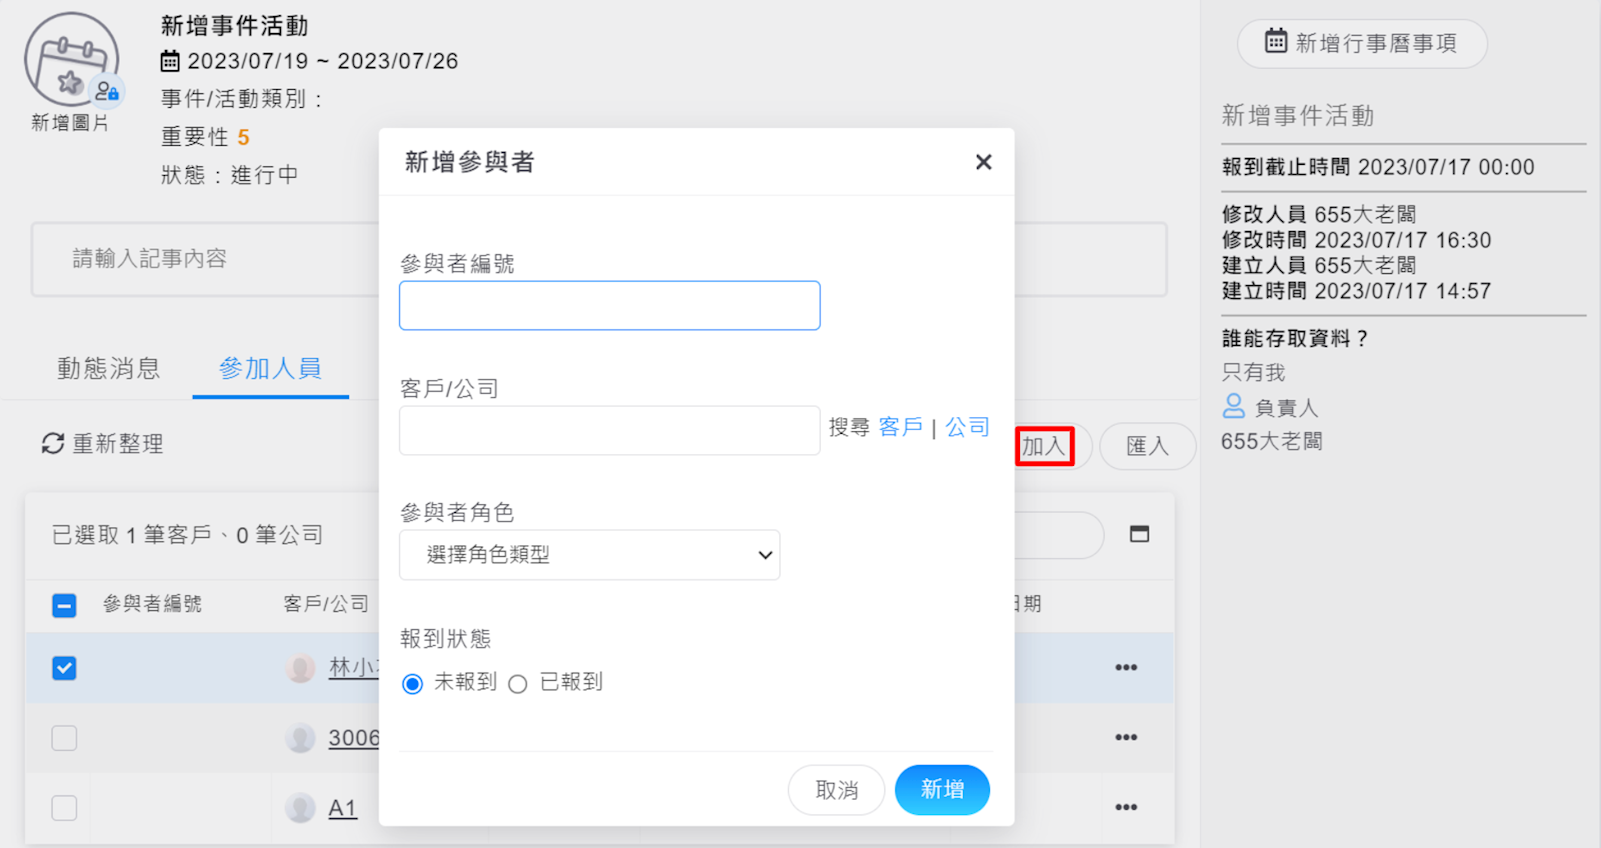Uncheck the 林小 row checkbox

(64, 668)
